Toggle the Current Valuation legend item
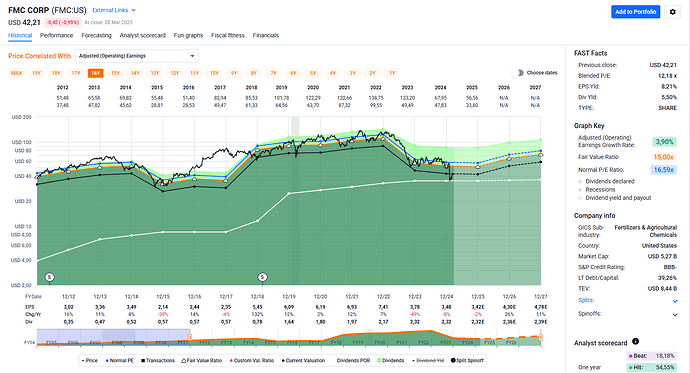Screen dimensions: 690x373 click(303, 360)
